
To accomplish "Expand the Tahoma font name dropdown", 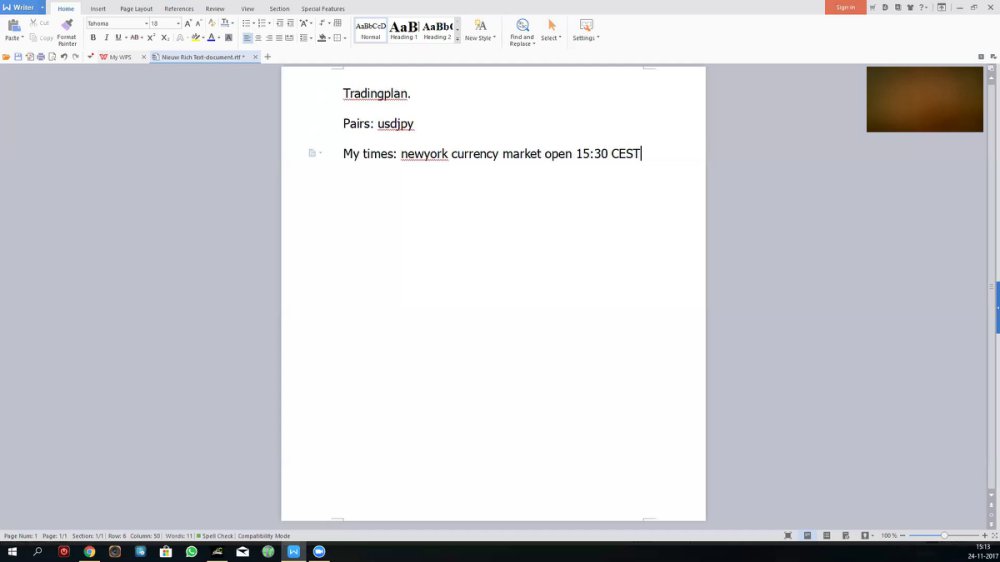I will coord(146,24).
